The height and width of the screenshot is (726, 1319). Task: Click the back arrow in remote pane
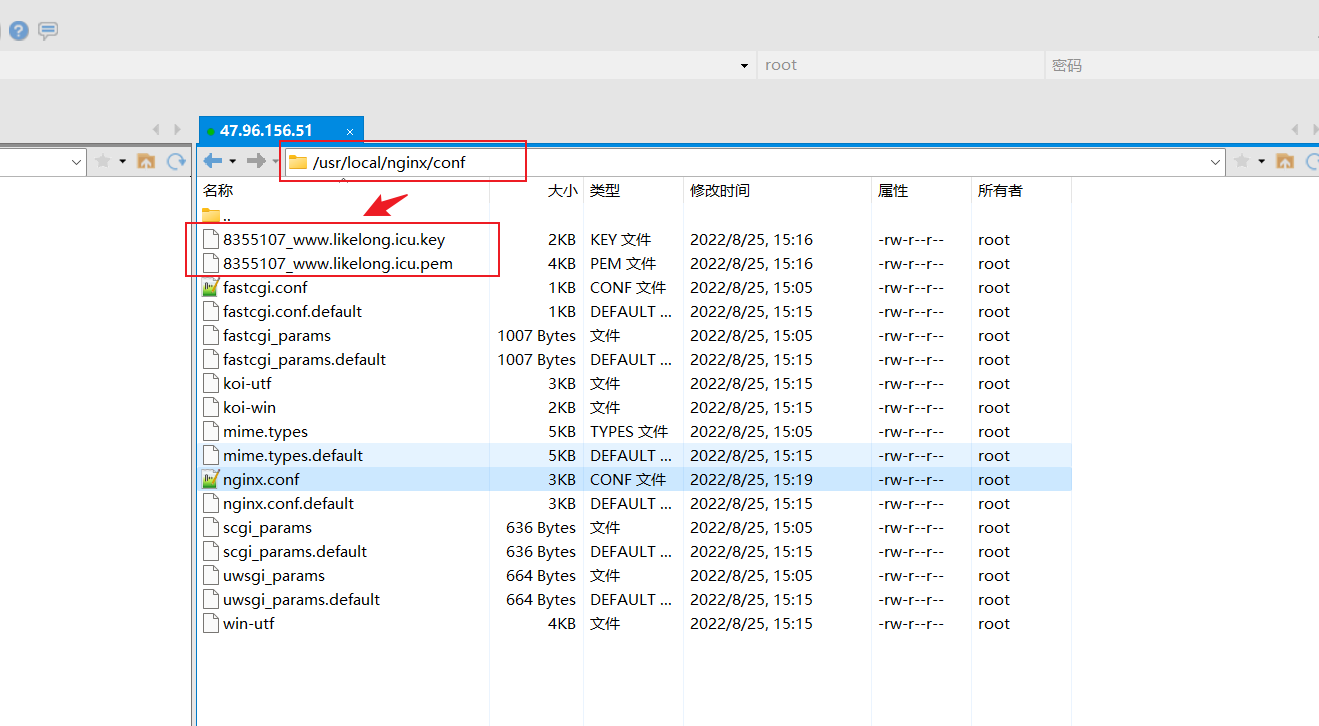click(x=212, y=161)
